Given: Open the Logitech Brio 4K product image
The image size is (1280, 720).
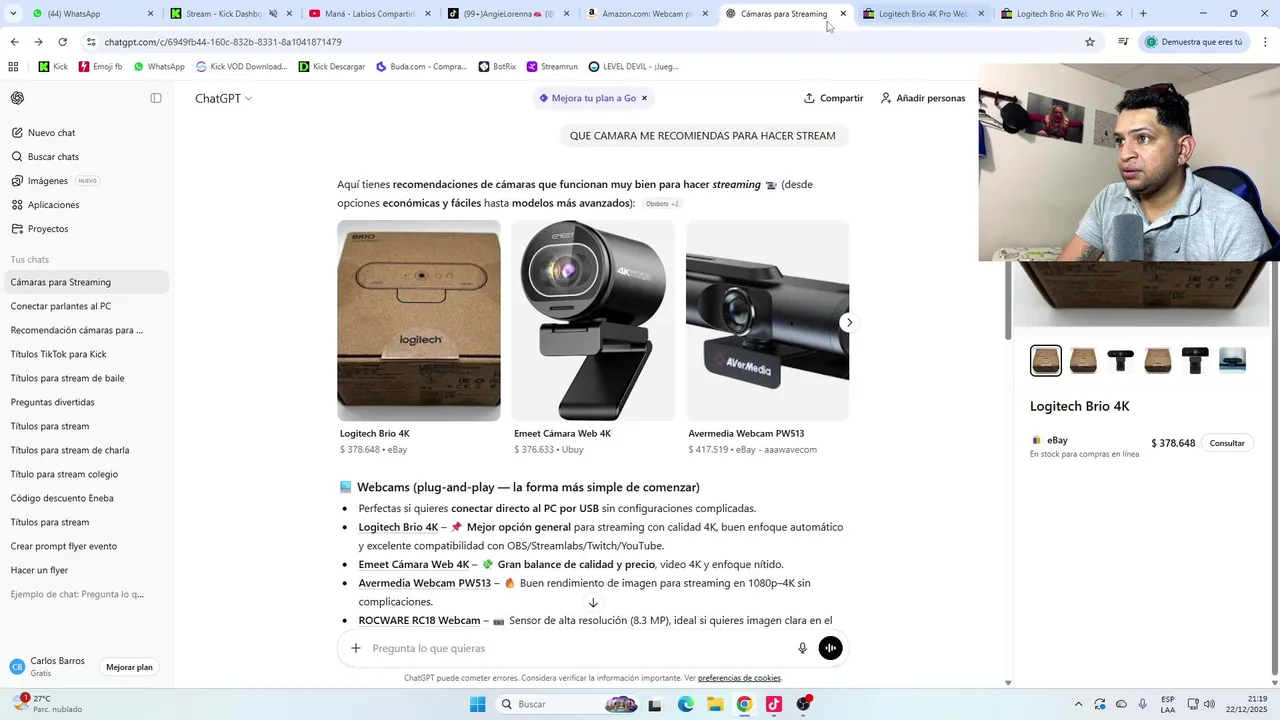Looking at the screenshot, I should tap(419, 320).
